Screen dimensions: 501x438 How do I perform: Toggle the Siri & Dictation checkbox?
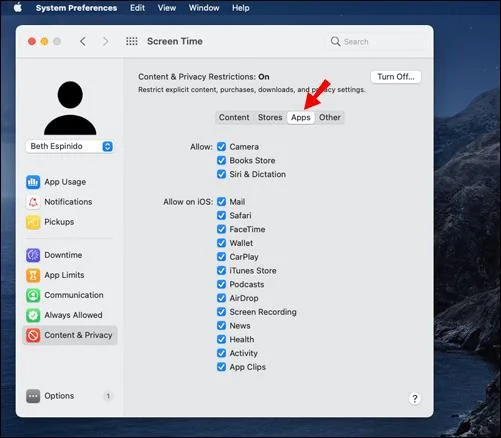221,174
